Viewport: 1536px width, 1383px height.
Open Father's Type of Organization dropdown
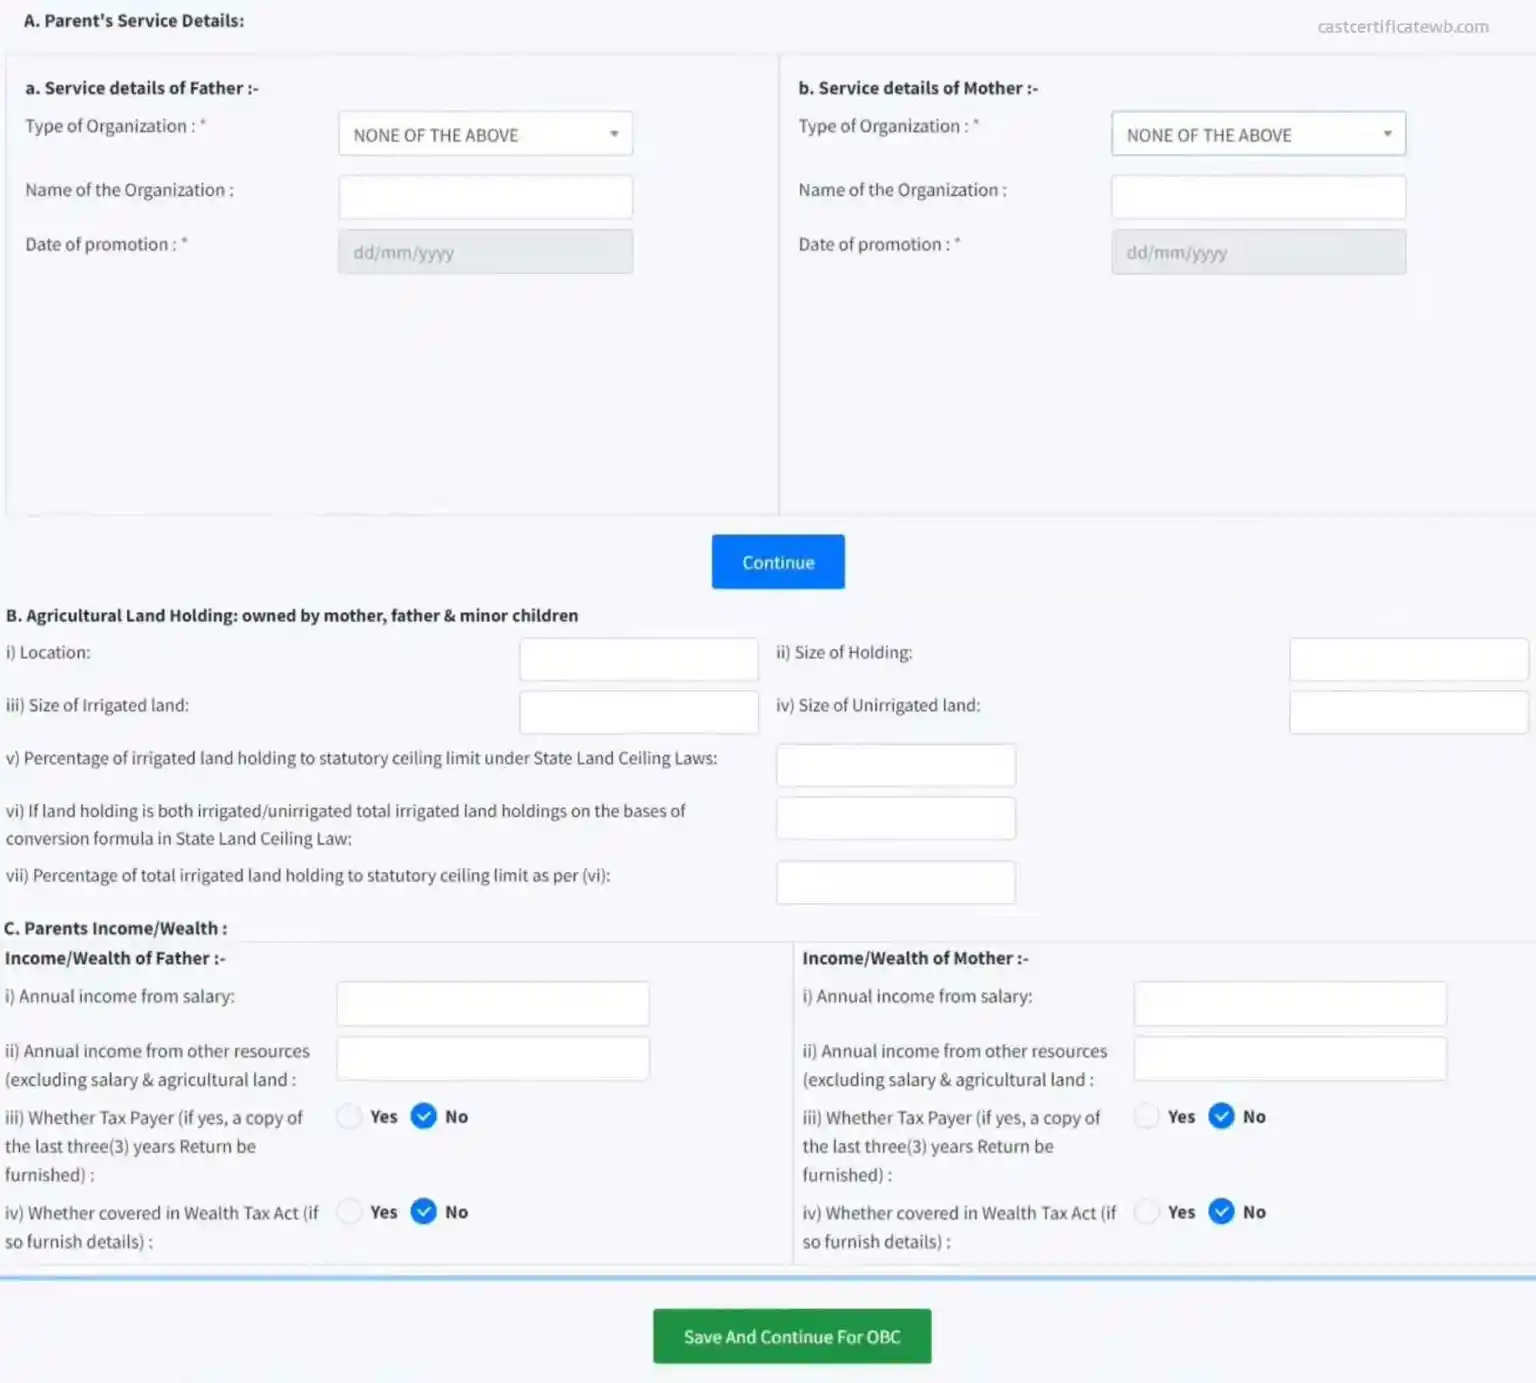point(485,134)
